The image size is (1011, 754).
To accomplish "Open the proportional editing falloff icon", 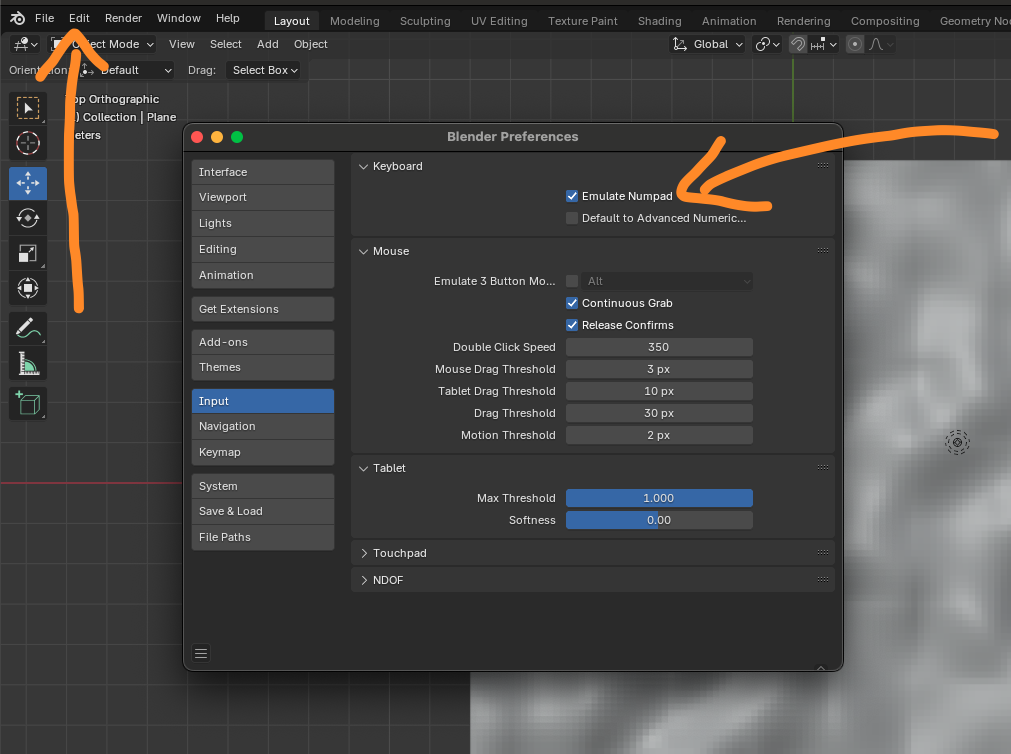I will (x=881, y=44).
